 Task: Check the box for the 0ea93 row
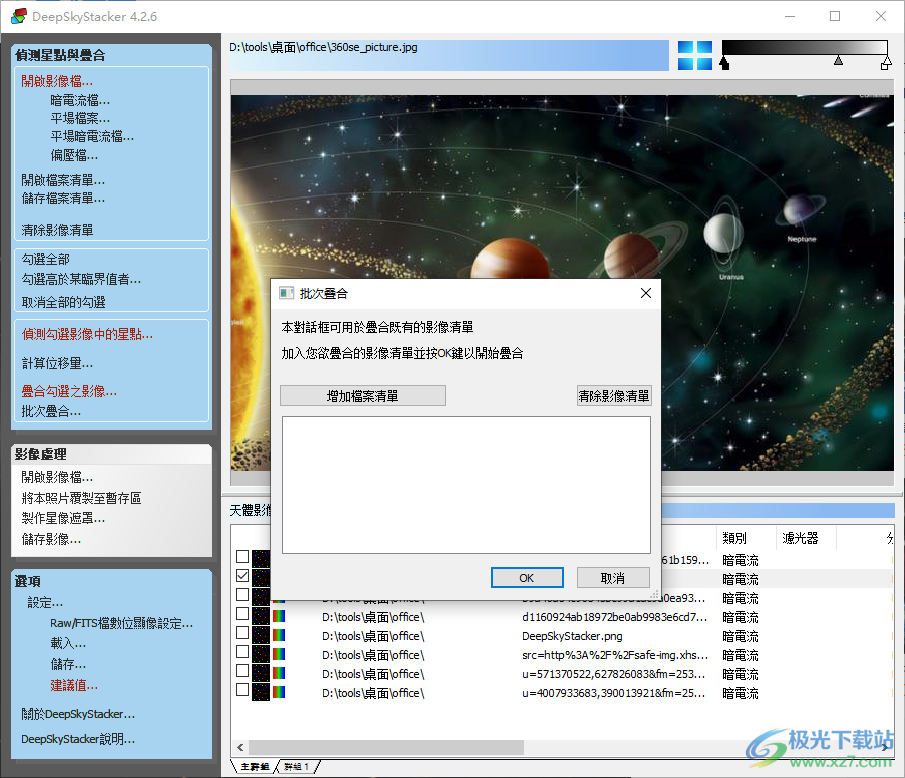[x=242, y=594]
